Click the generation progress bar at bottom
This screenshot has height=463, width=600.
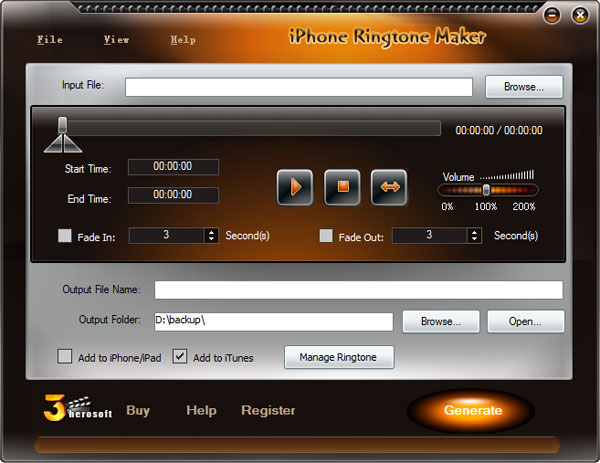pyautogui.click(x=297, y=445)
